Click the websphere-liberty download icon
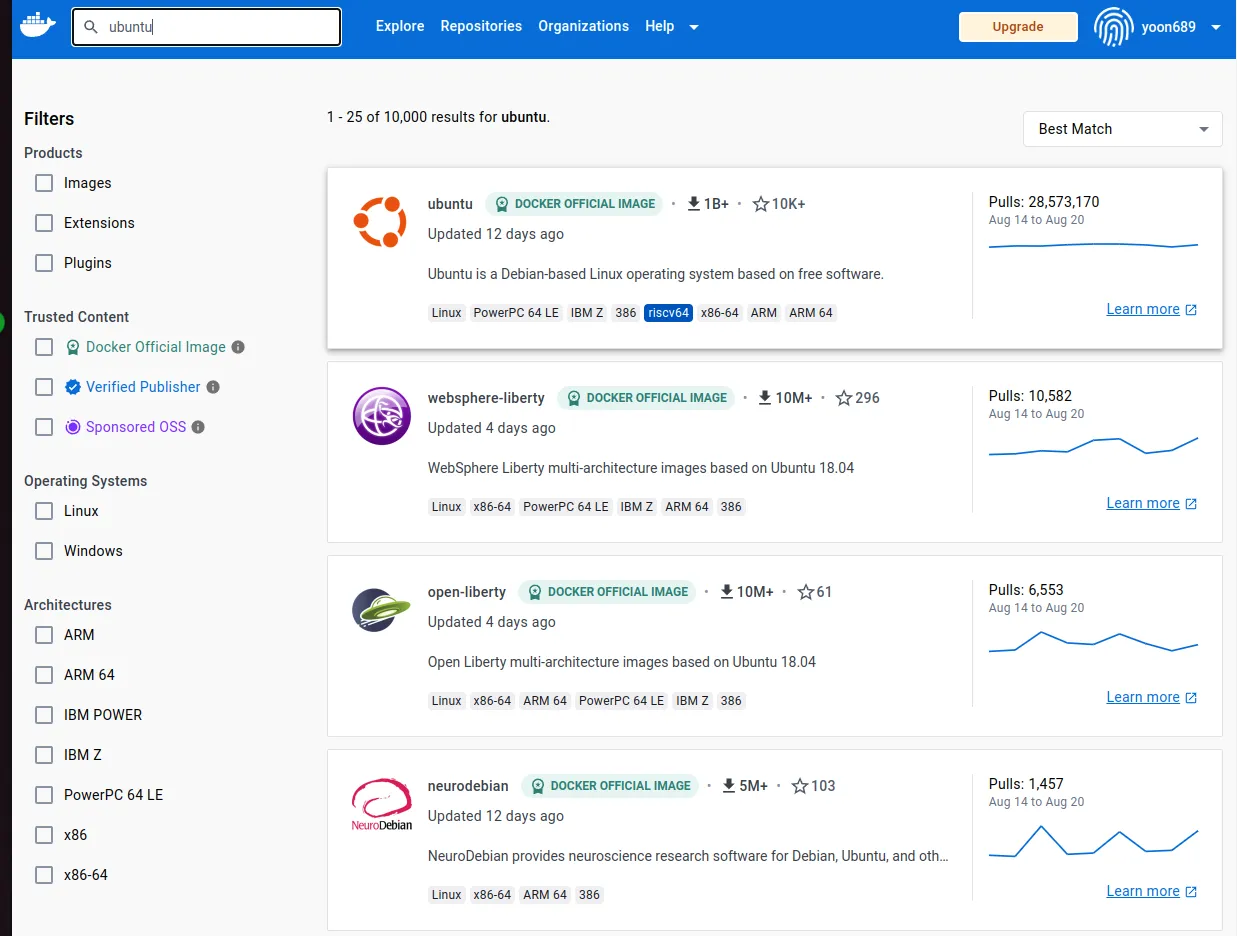The height and width of the screenshot is (936, 1237). pyautogui.click(x=765, y=398)
